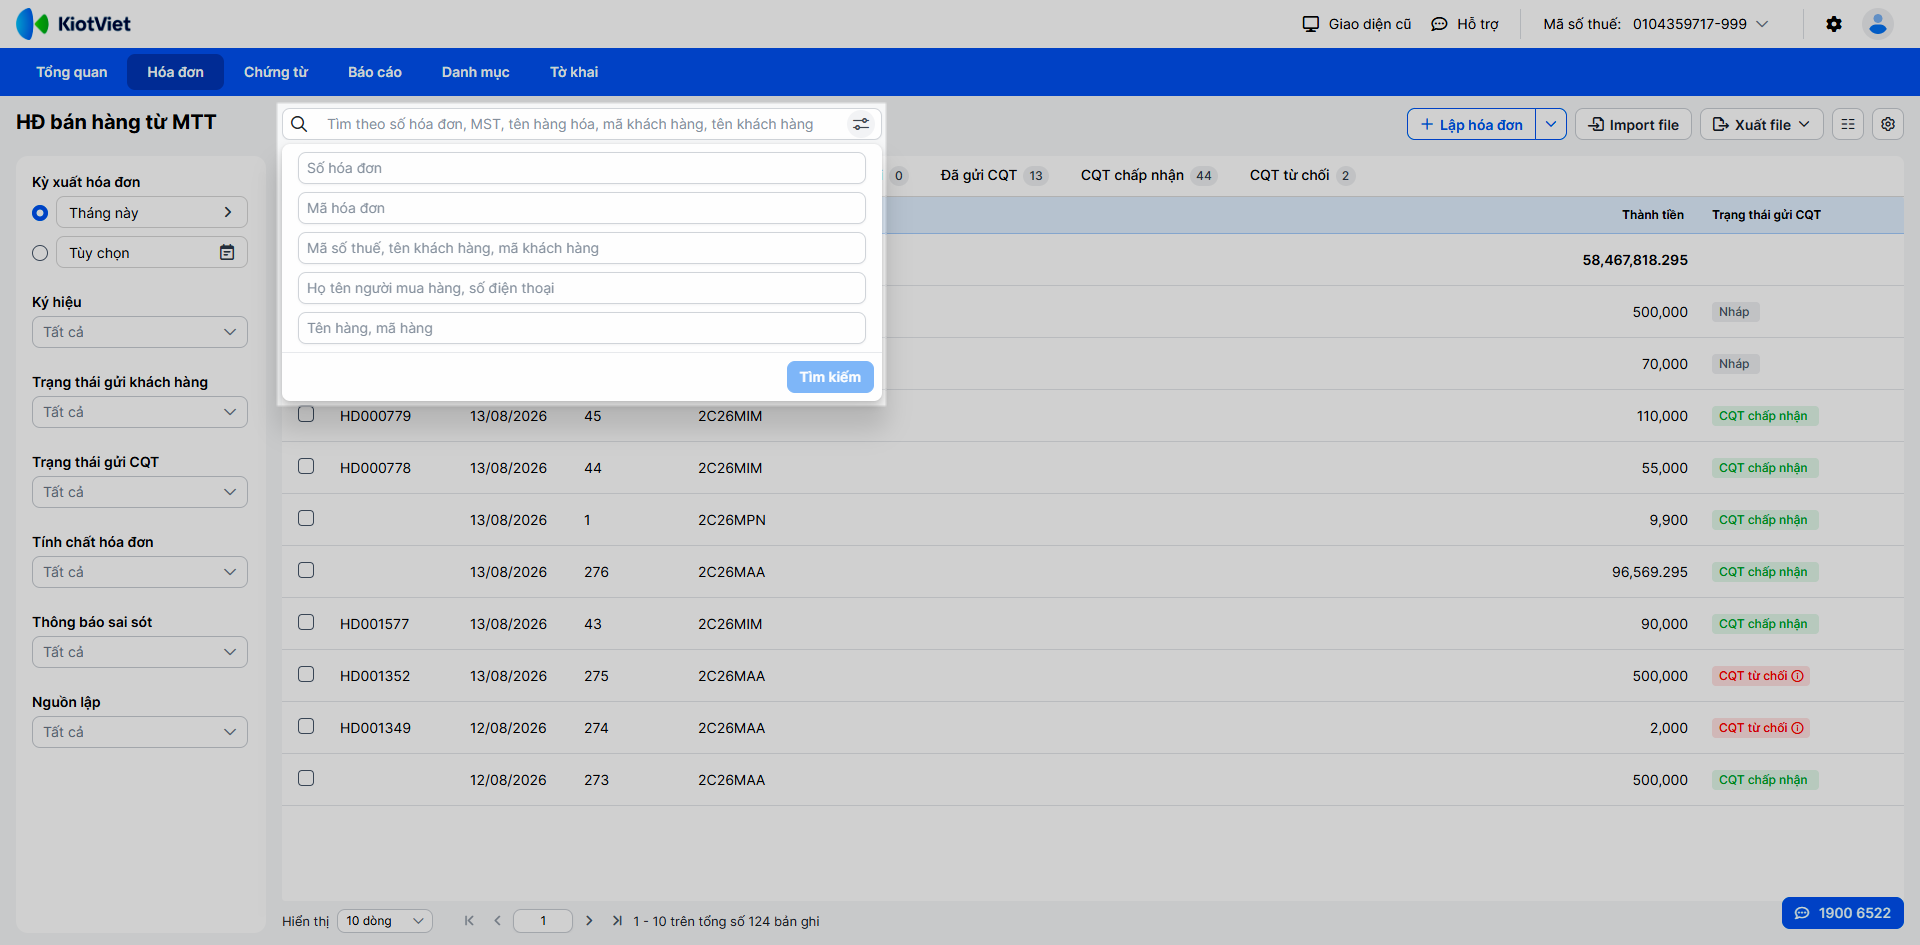Open the Nguồn lập dropdown
1920x945 pixels.
point(140,732)
